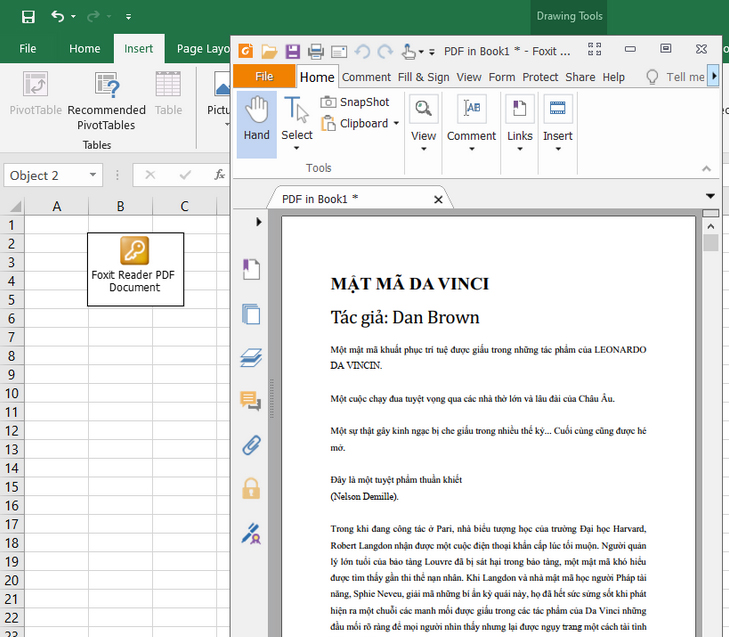Select column C header

(185, 206)
